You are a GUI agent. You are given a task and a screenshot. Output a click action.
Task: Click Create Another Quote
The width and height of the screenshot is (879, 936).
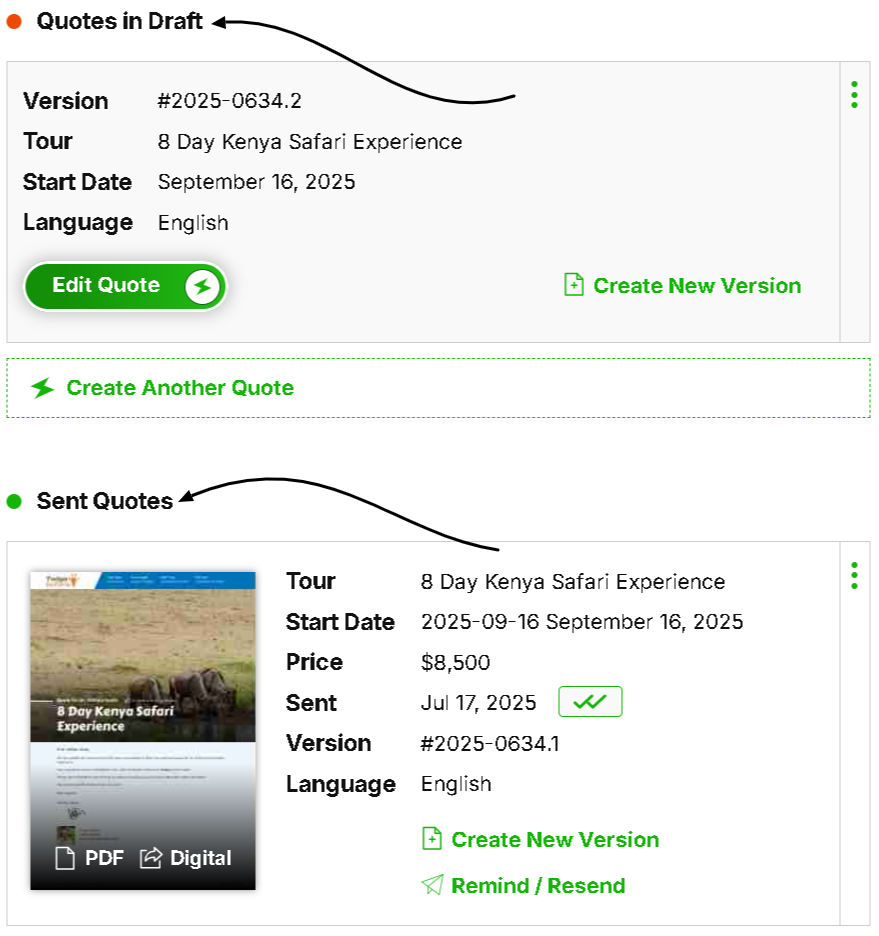click(x=180, y=388)
